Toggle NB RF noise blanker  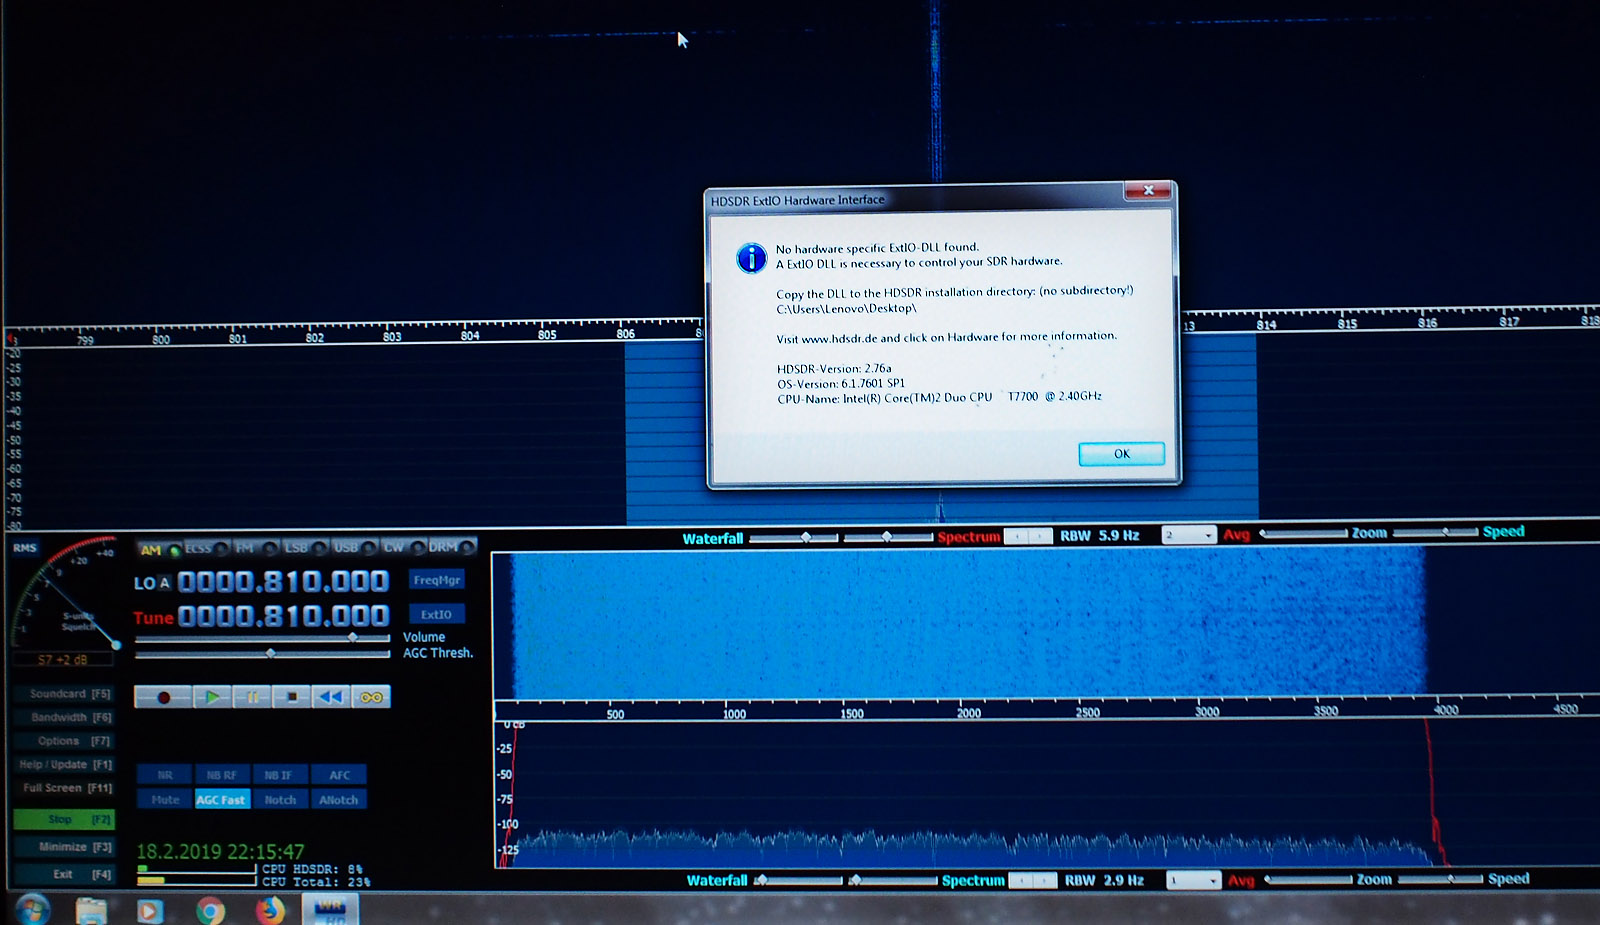pyautogui.click(x=221, y=775)
